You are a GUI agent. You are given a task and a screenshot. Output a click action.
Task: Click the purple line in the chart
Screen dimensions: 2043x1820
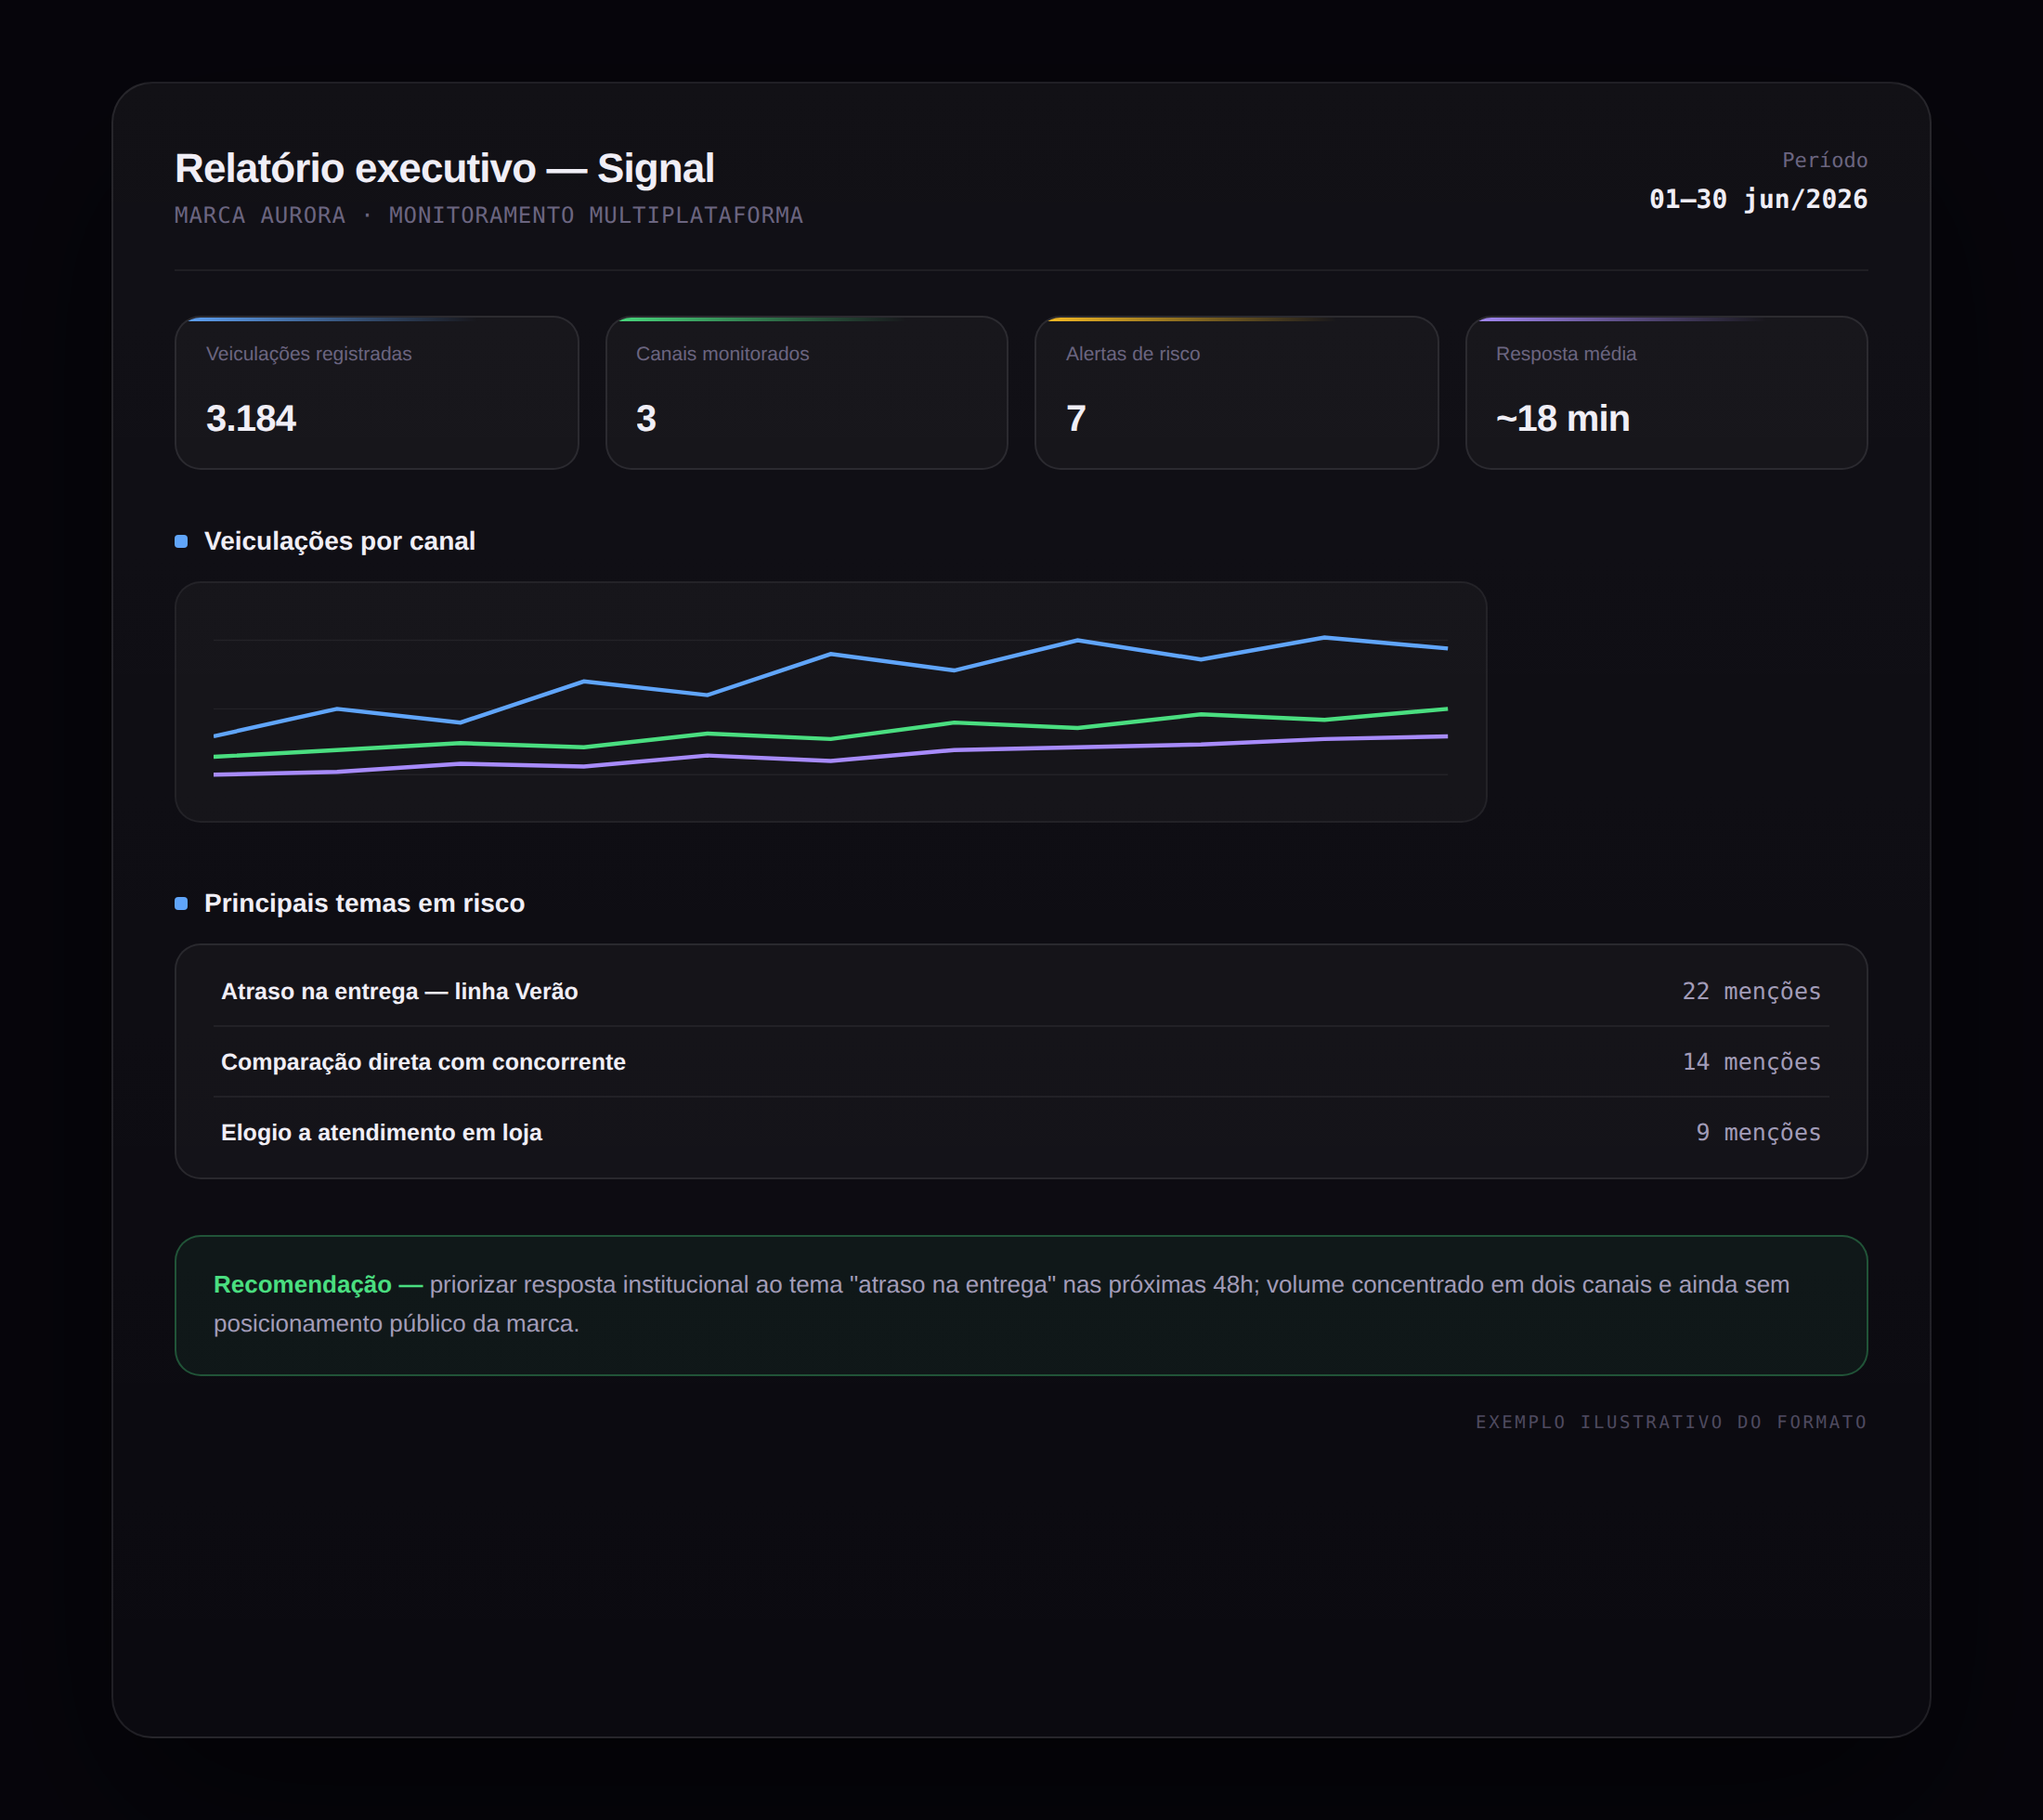click(x=830, y=761)
